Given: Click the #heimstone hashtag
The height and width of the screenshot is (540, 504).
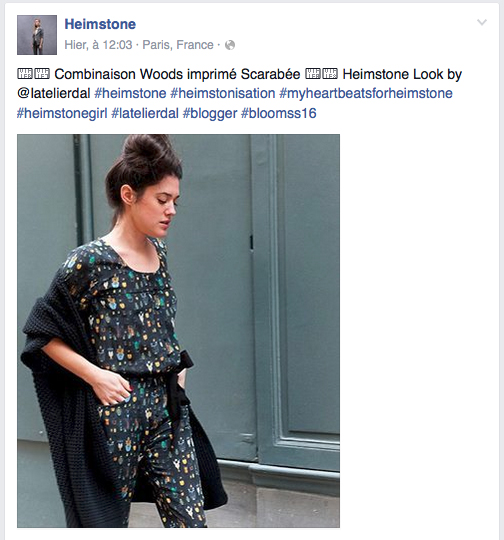Looking at the screenshot, I should coord(130,93).
